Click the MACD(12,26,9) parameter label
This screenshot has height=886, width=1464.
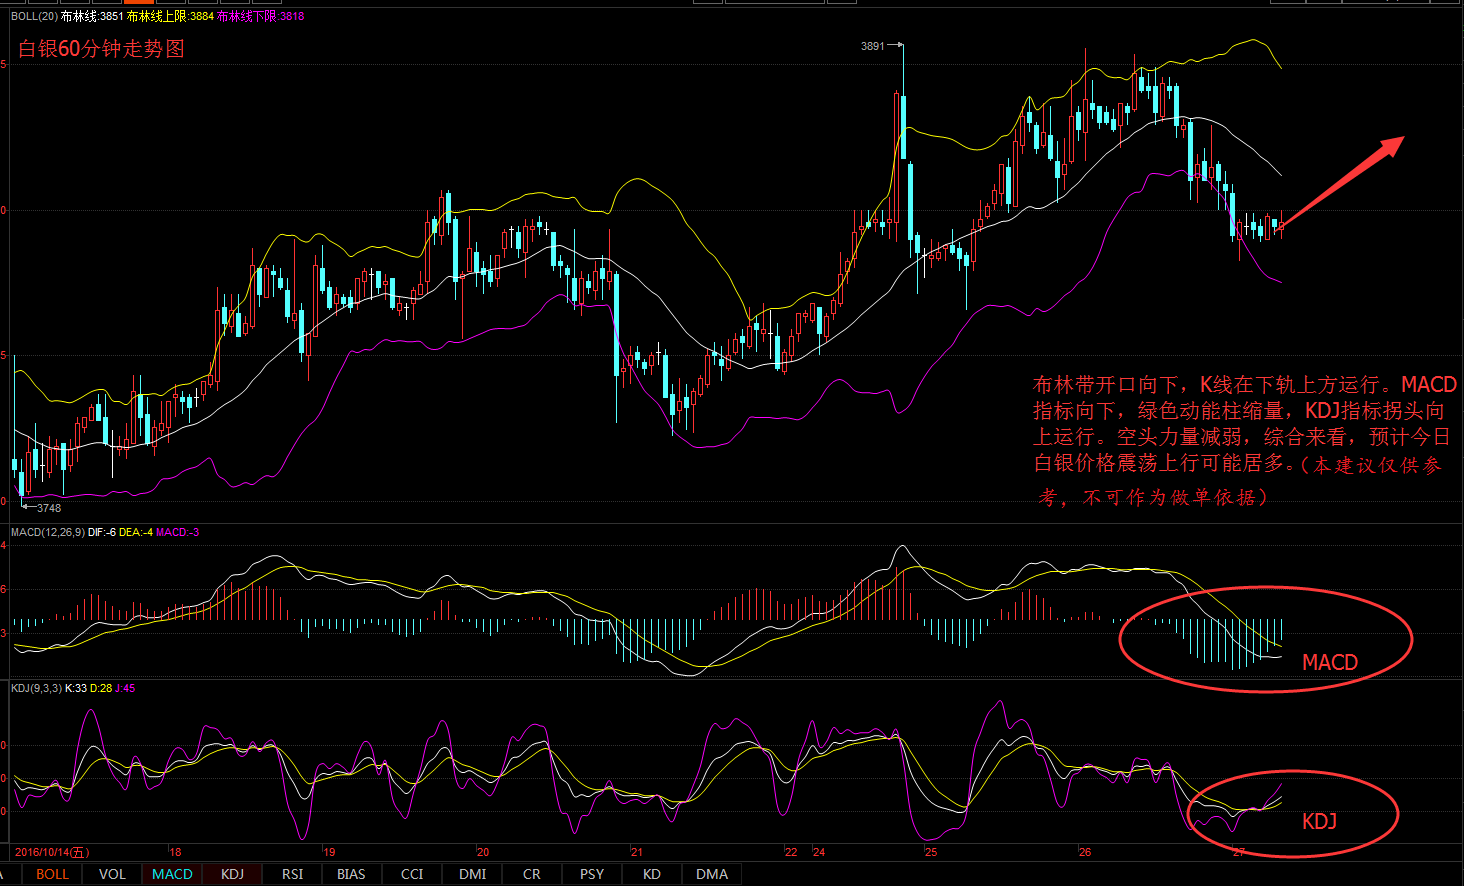pos(48,532)
